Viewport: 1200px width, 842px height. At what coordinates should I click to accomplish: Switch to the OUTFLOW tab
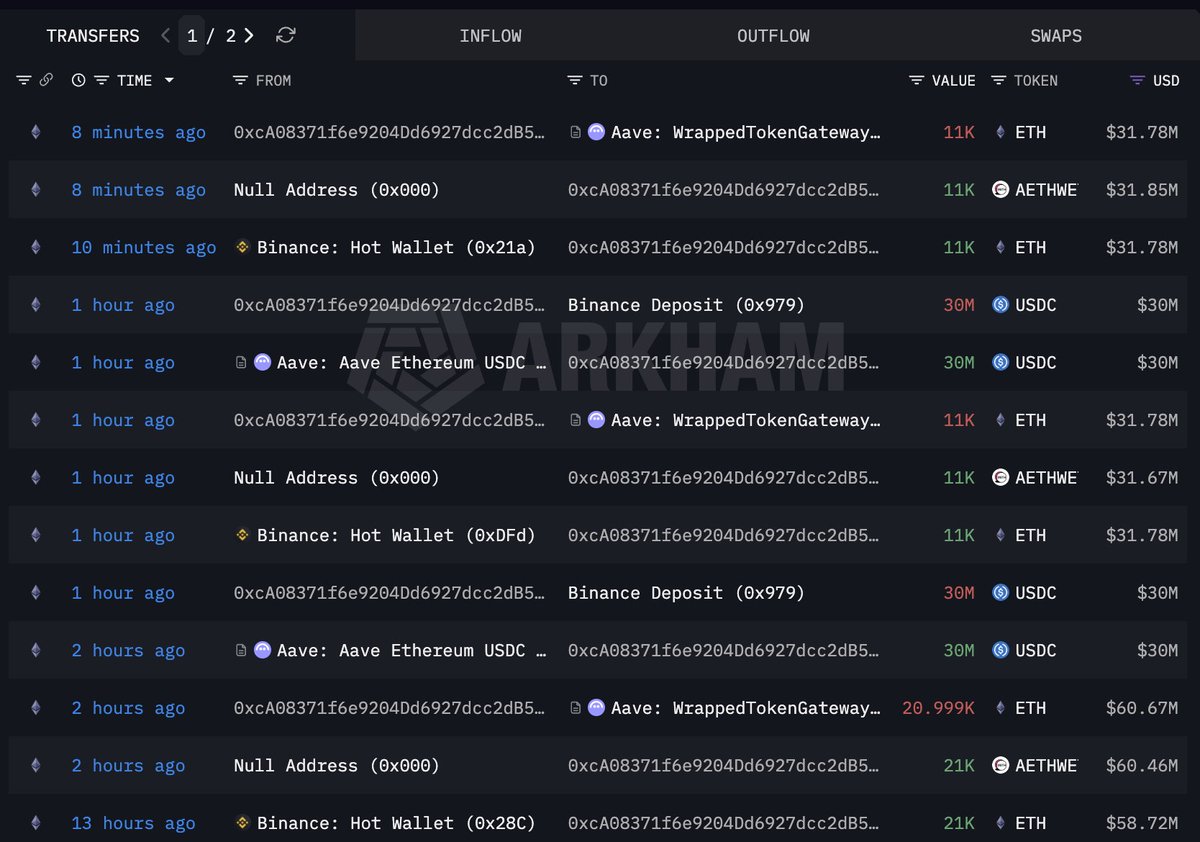point(773,36)
